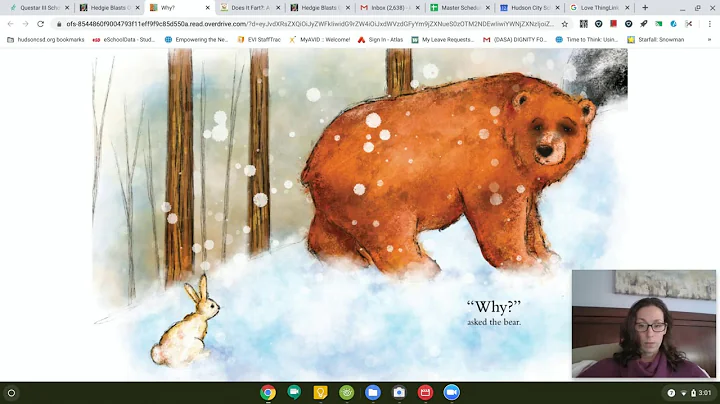
Task: Open the Starfall: Snowman bookmark
Action: click(656, 39)
